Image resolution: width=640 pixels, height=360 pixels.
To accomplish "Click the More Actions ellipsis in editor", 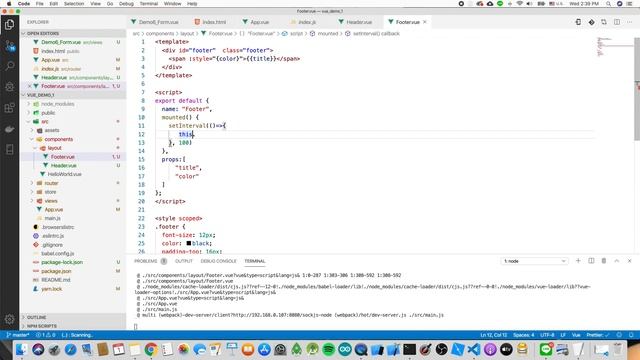I will (x=630, y=22).
